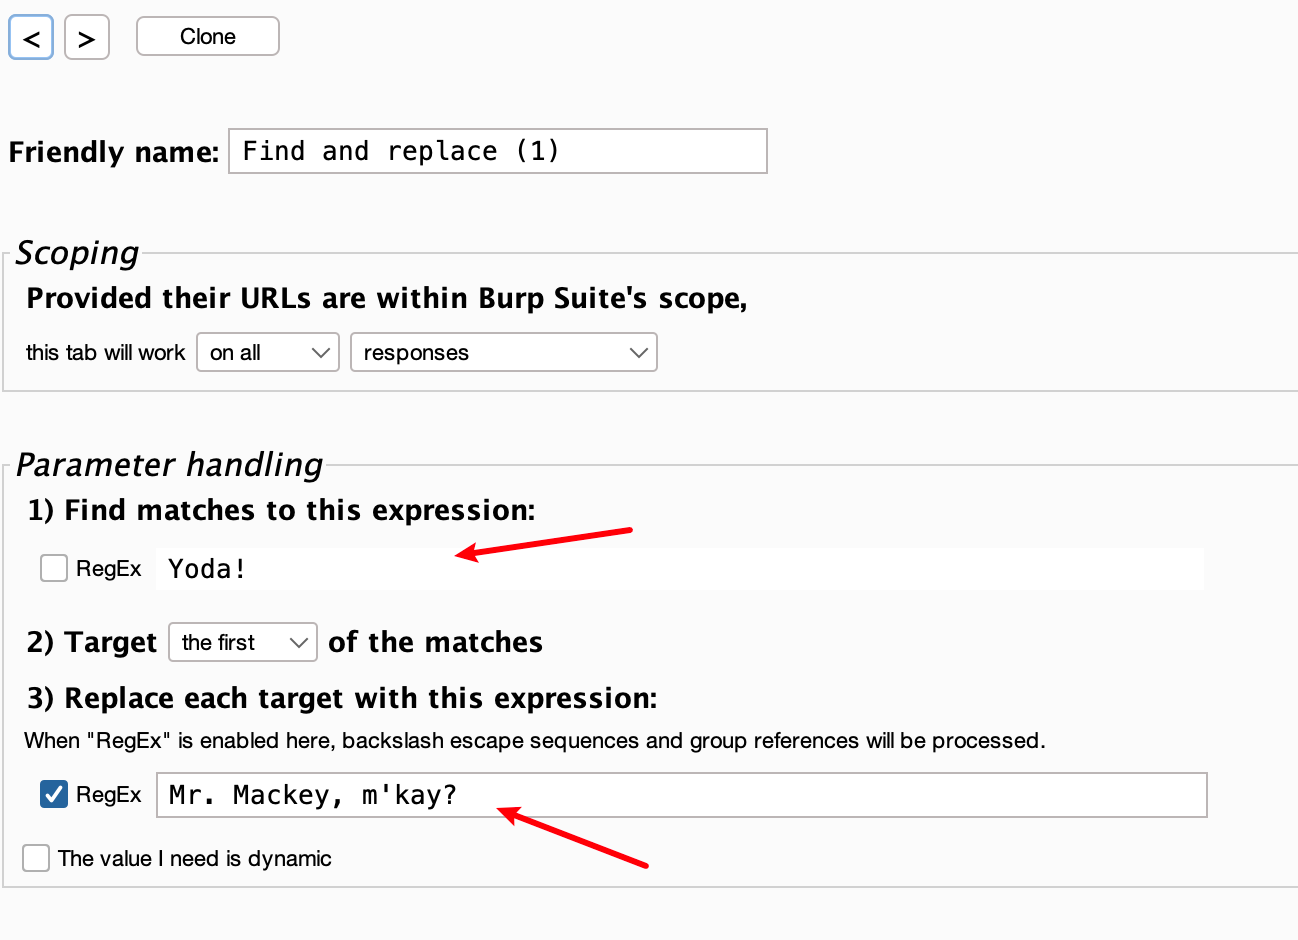
Task: Click the "2) Target" label
Action: (92, 642)
